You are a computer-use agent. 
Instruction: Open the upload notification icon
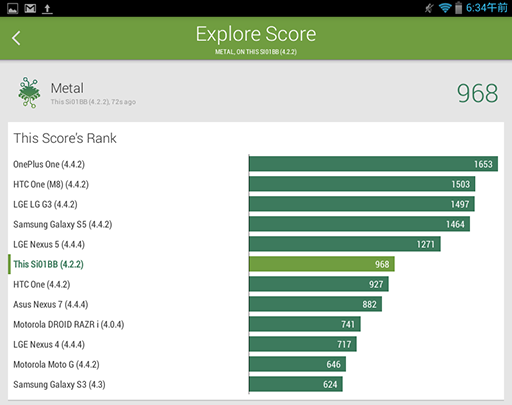click(x=47, y=9)
